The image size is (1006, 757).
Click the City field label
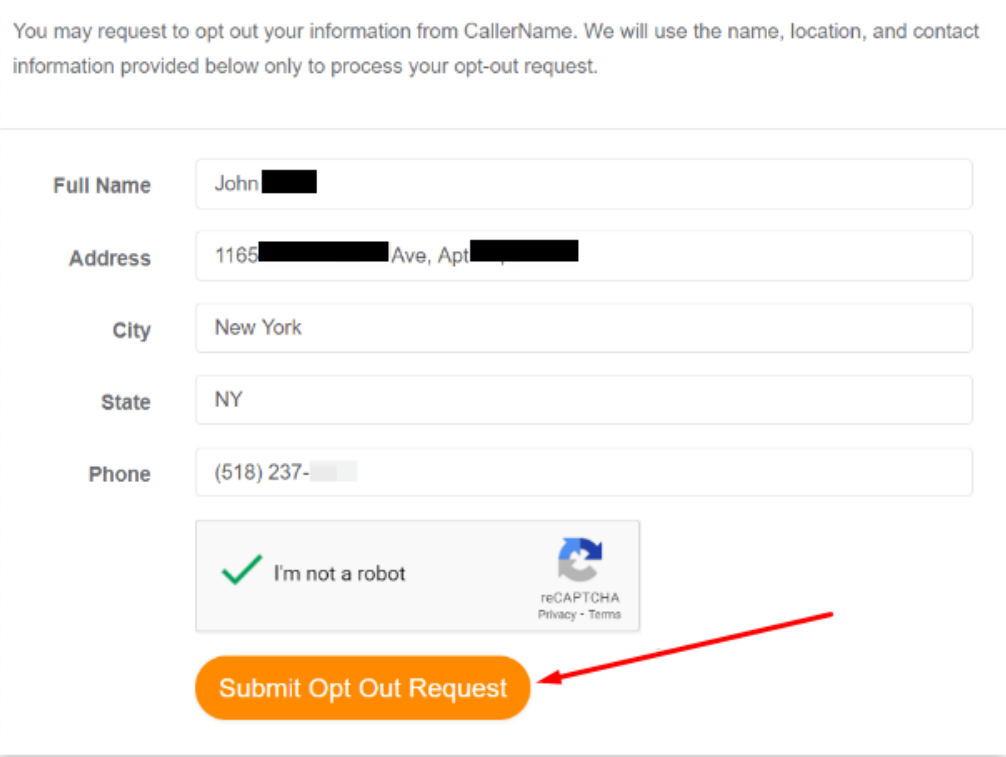coord(131,331)
